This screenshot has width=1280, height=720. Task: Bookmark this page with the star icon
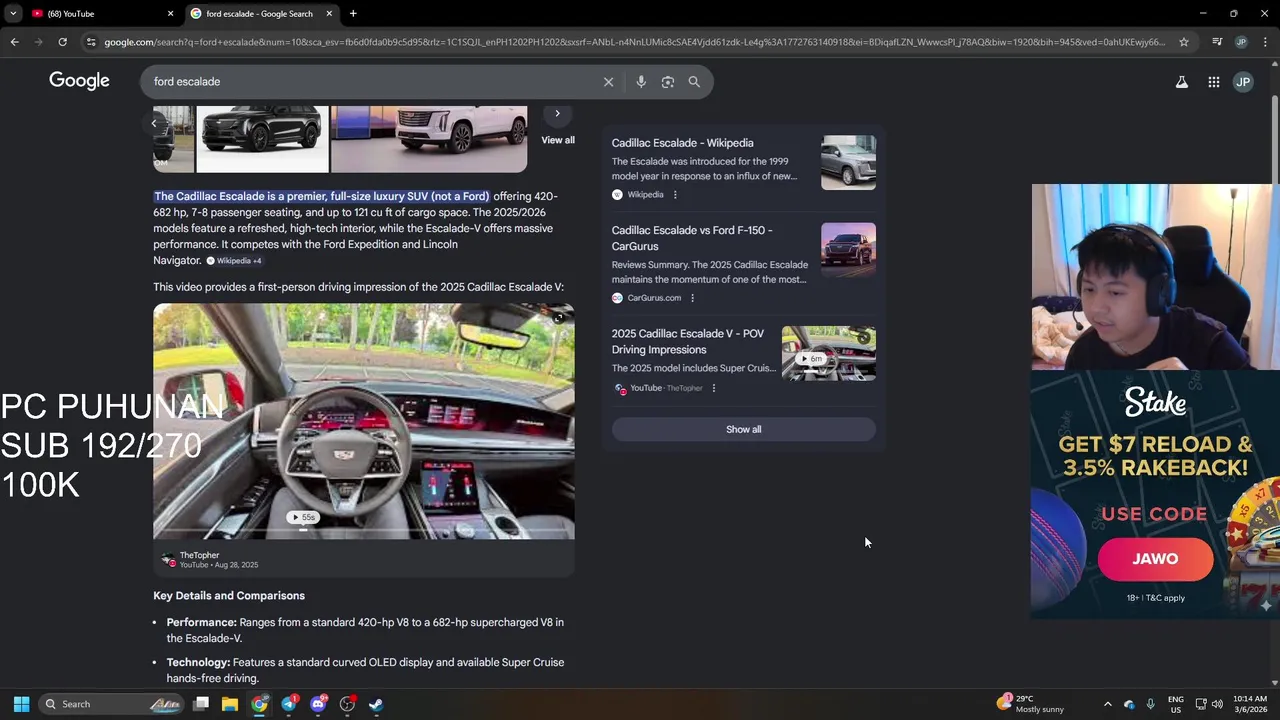pos(1184,42)
